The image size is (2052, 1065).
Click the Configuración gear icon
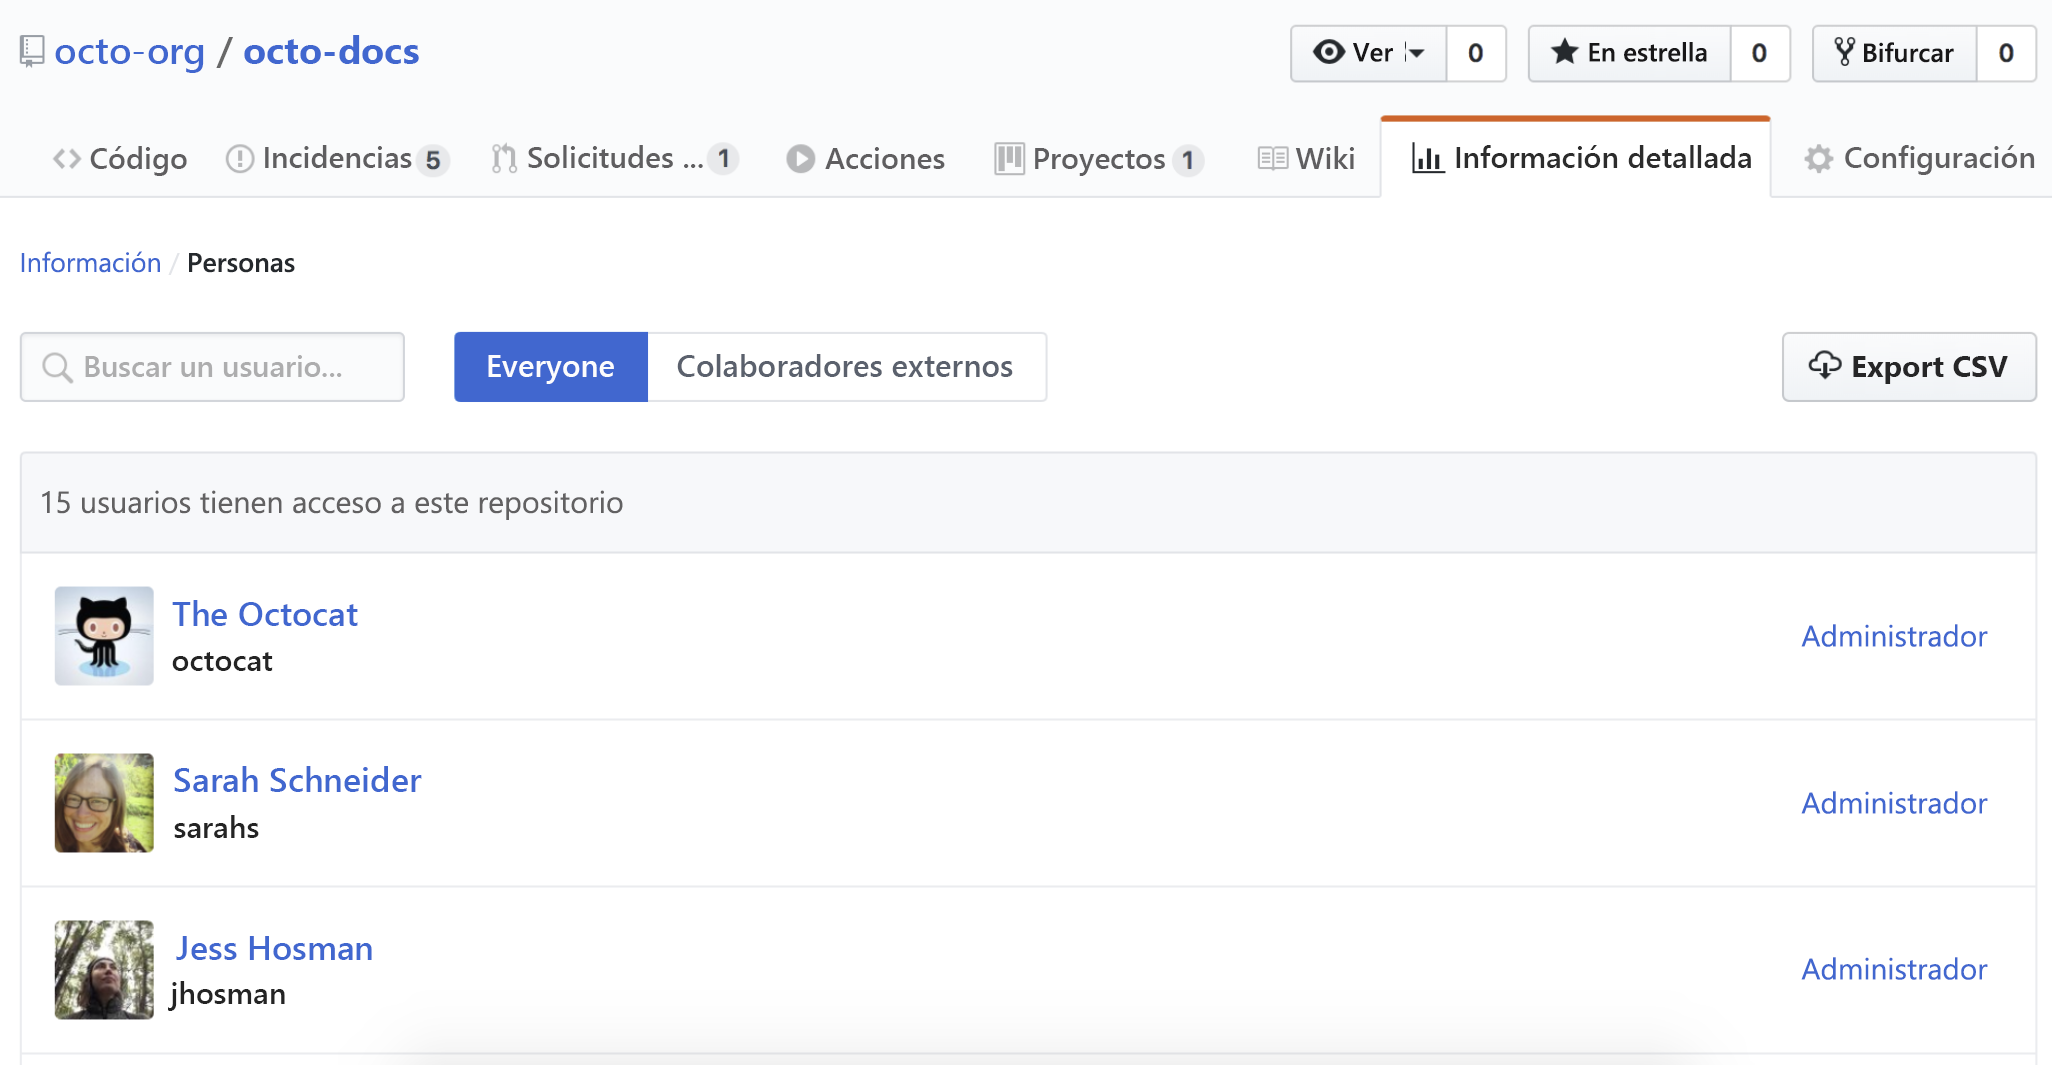[1819, 158]
